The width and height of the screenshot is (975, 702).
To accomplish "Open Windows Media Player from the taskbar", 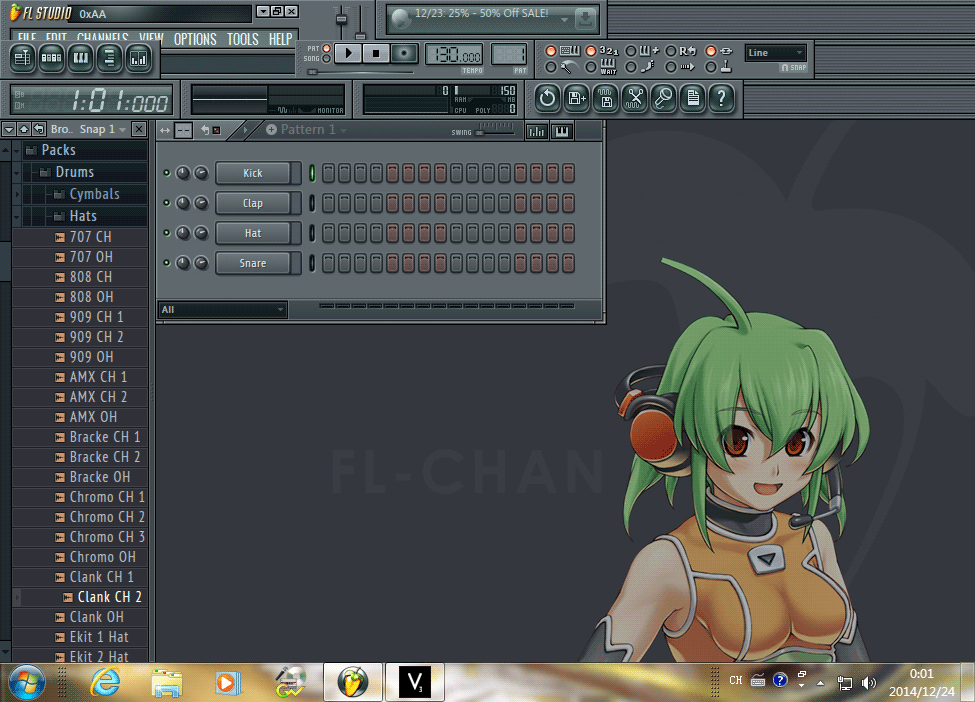I will [x=228, y=683].
